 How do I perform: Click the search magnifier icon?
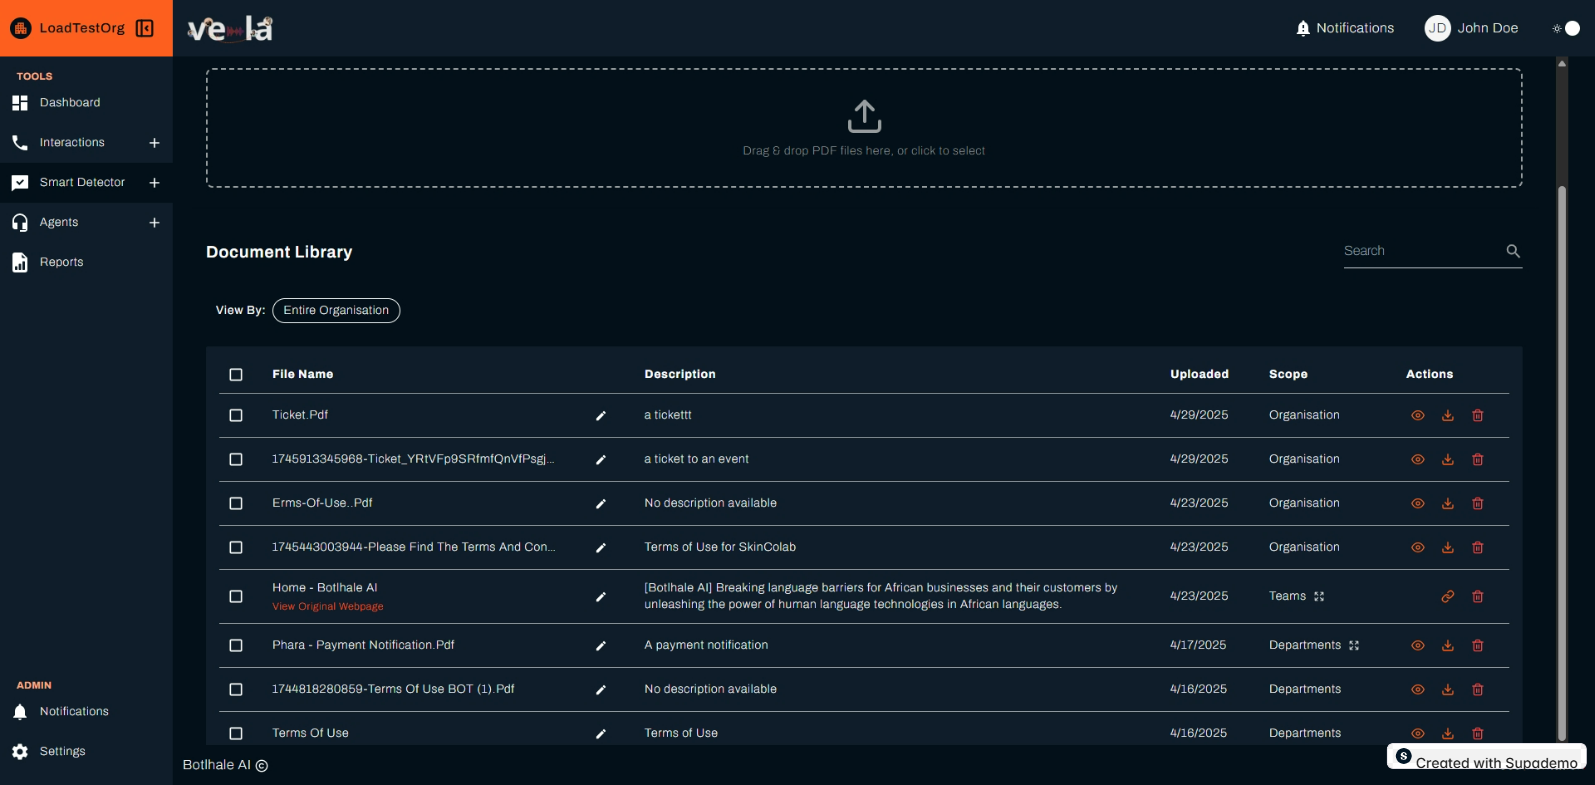click(x=1513, y=251)
